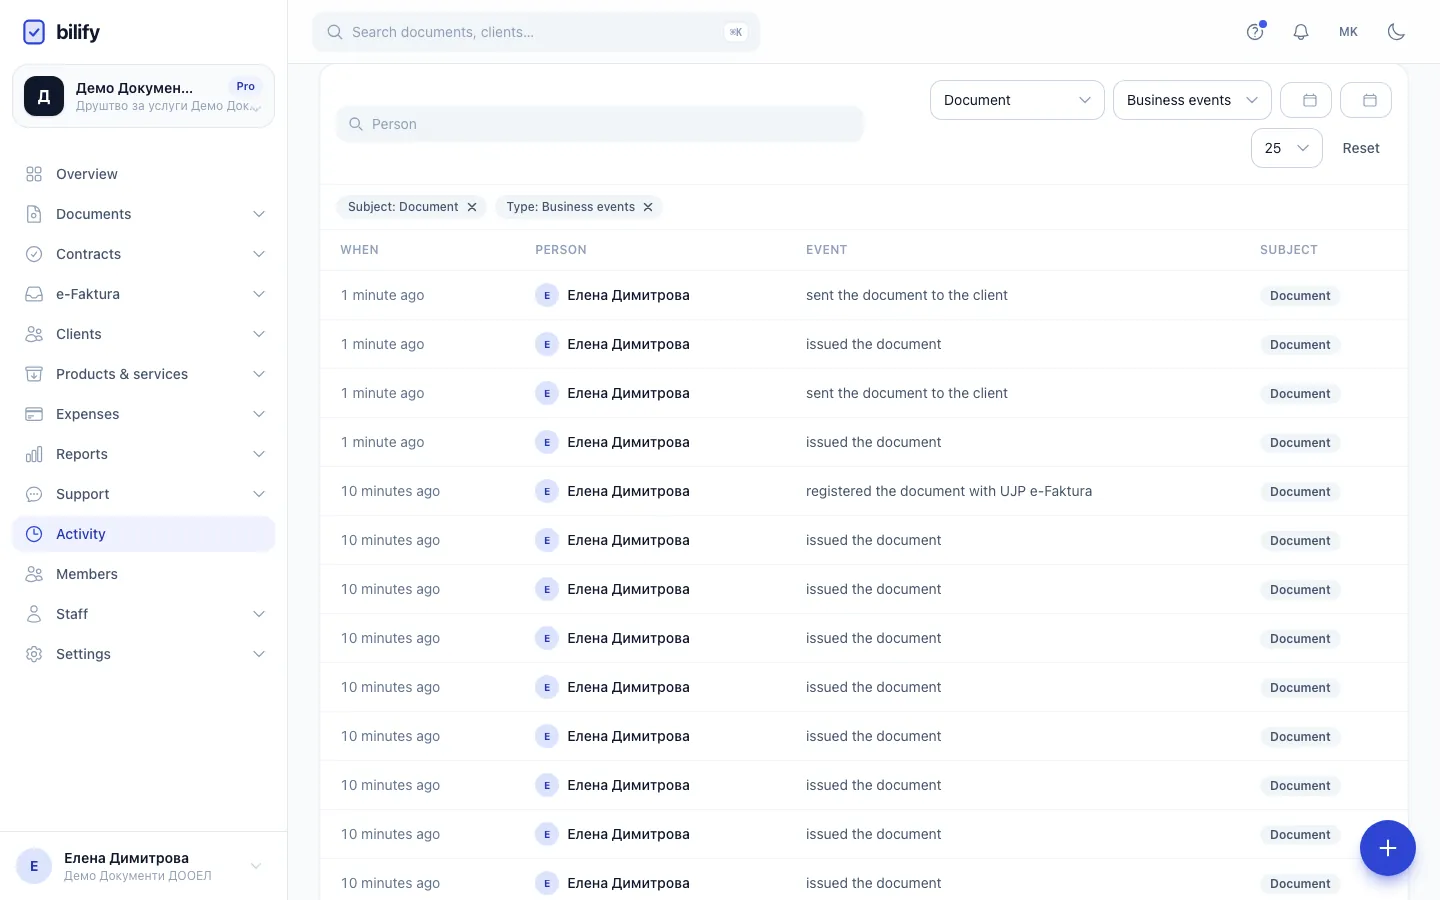Image resolution: width=1440 pixels, height=900 pixels.
Task: Expand the e-Faktura sidebar section
Action: (144, 294)
